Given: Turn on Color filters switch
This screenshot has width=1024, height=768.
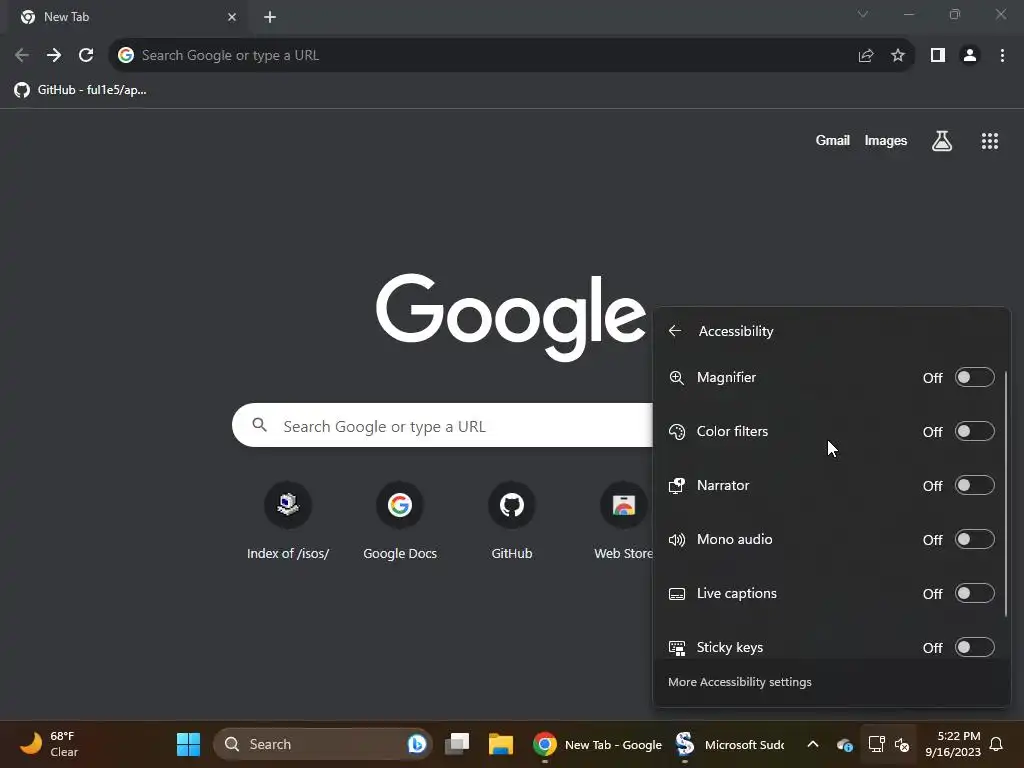Looking at the screenshot, I should [x=974, y=432].
